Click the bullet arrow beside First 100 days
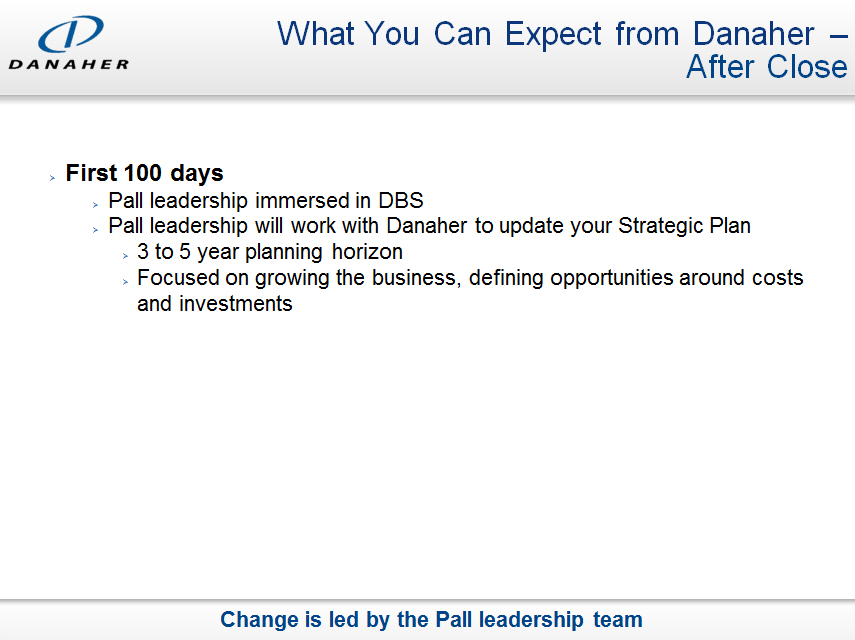 pos(52,178)
